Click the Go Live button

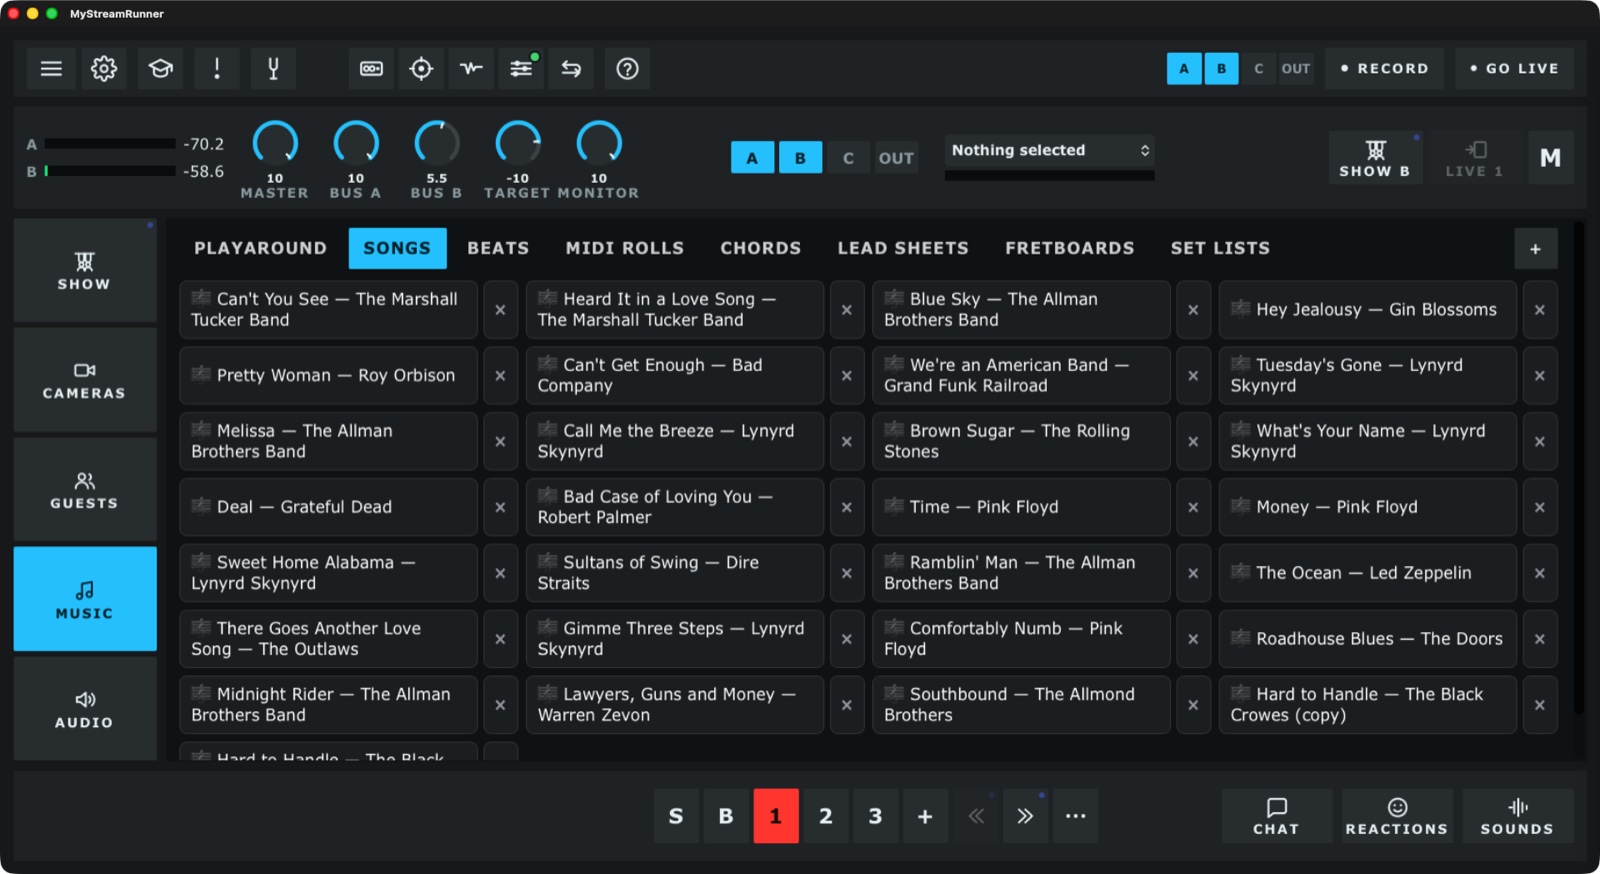1514,69
